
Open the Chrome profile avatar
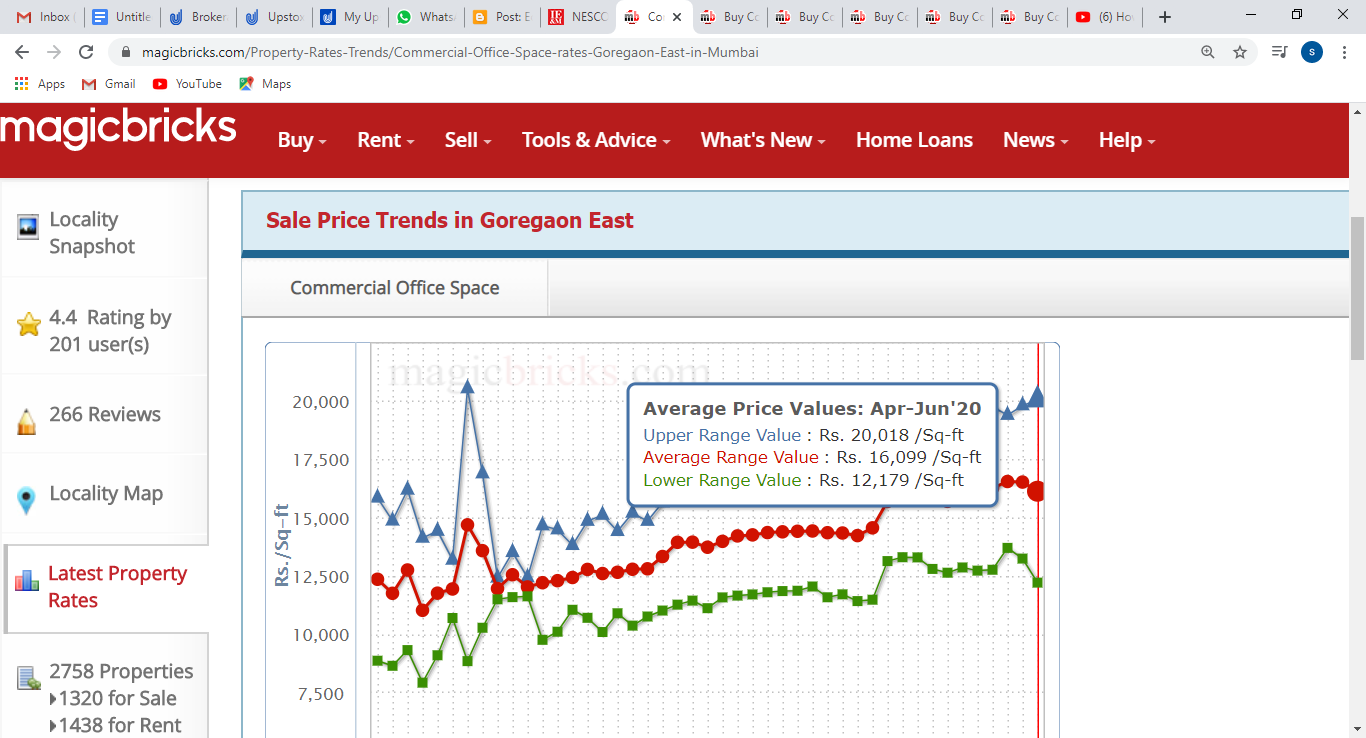point(1312,52)
